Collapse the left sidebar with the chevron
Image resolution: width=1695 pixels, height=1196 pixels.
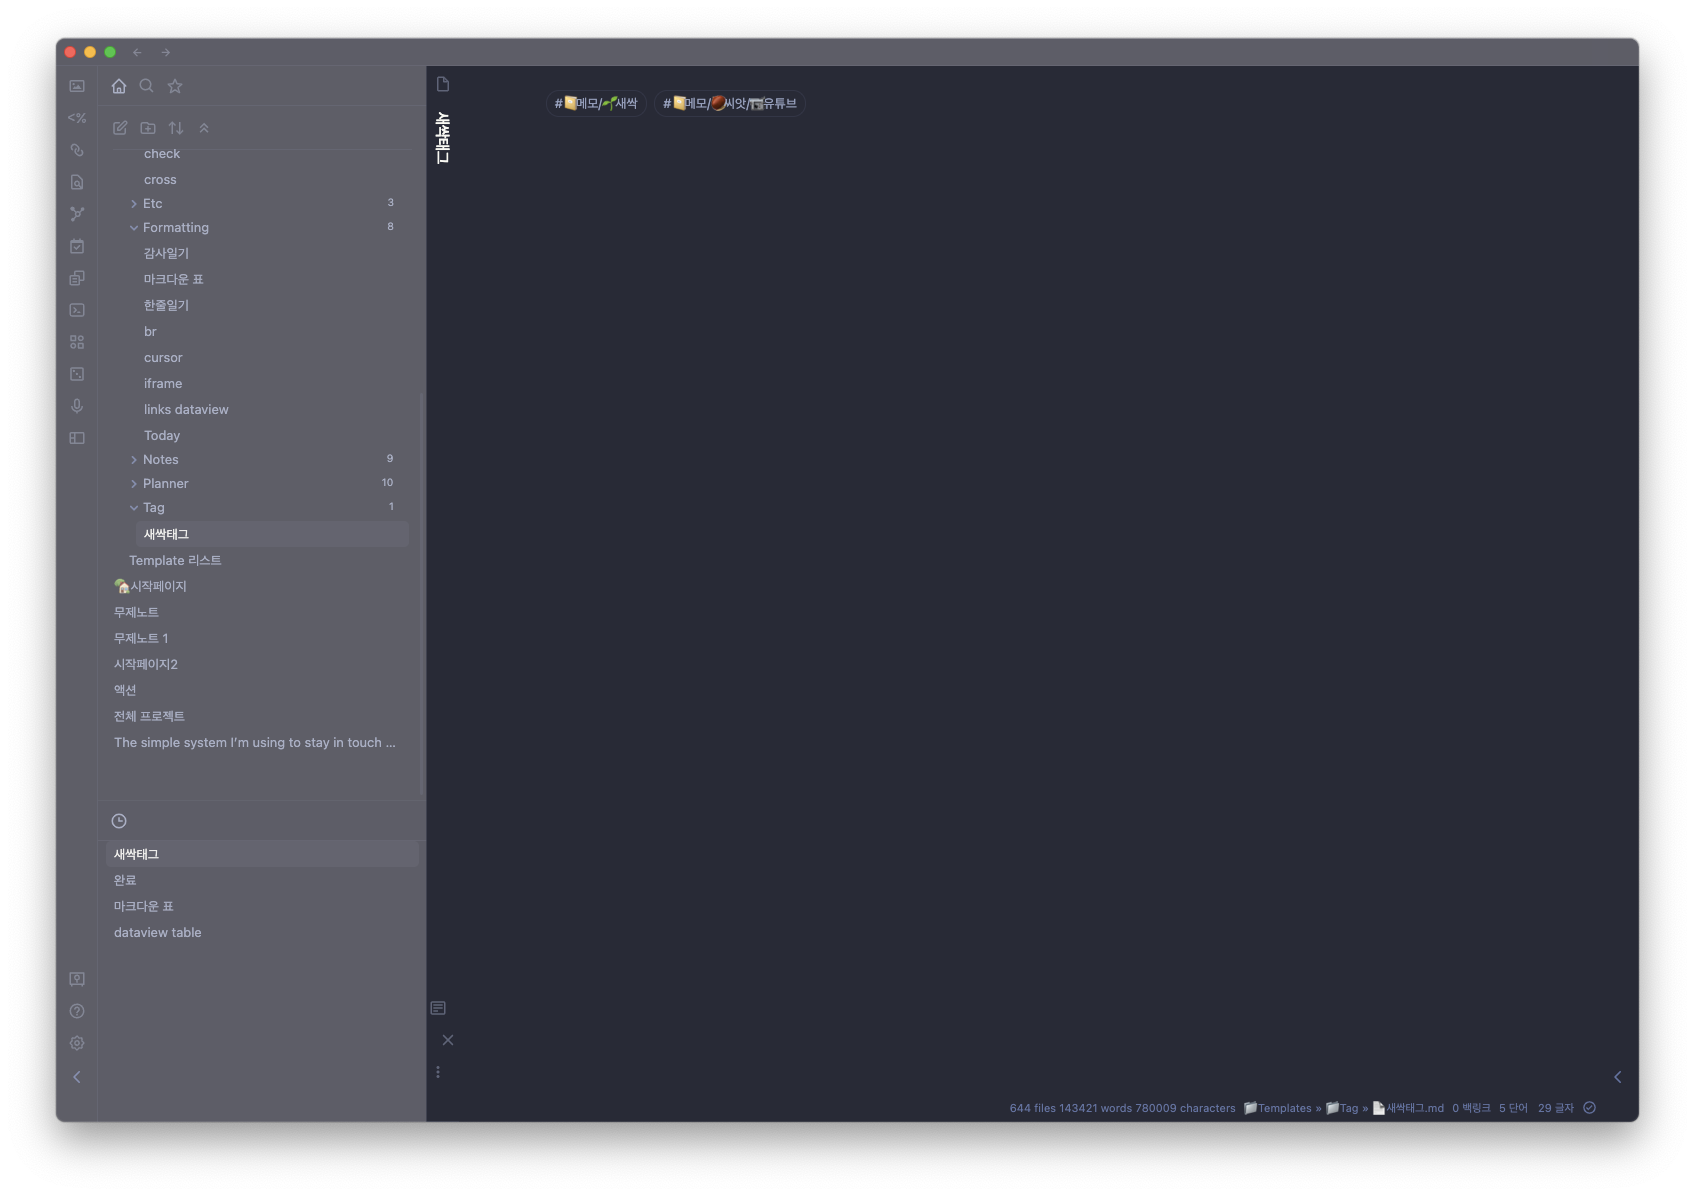pyautogui.click(x=77, y=1077)
